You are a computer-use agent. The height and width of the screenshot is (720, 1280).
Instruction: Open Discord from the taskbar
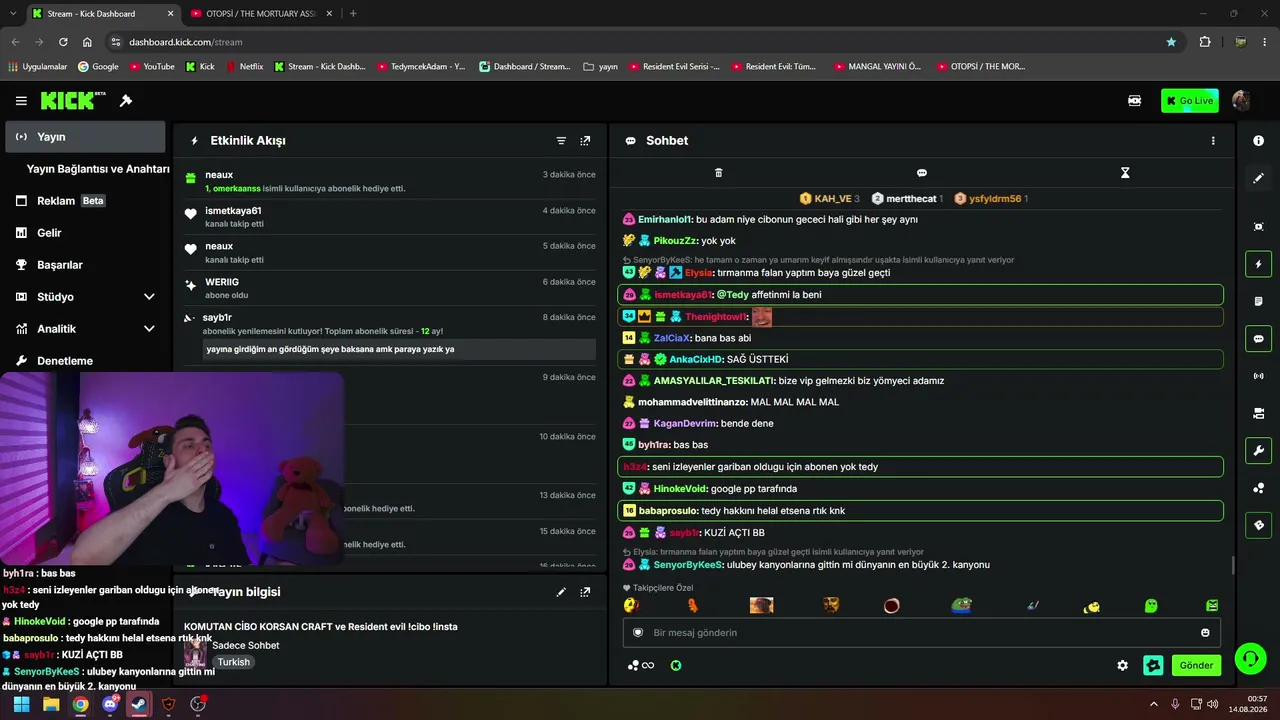(110, 704)
